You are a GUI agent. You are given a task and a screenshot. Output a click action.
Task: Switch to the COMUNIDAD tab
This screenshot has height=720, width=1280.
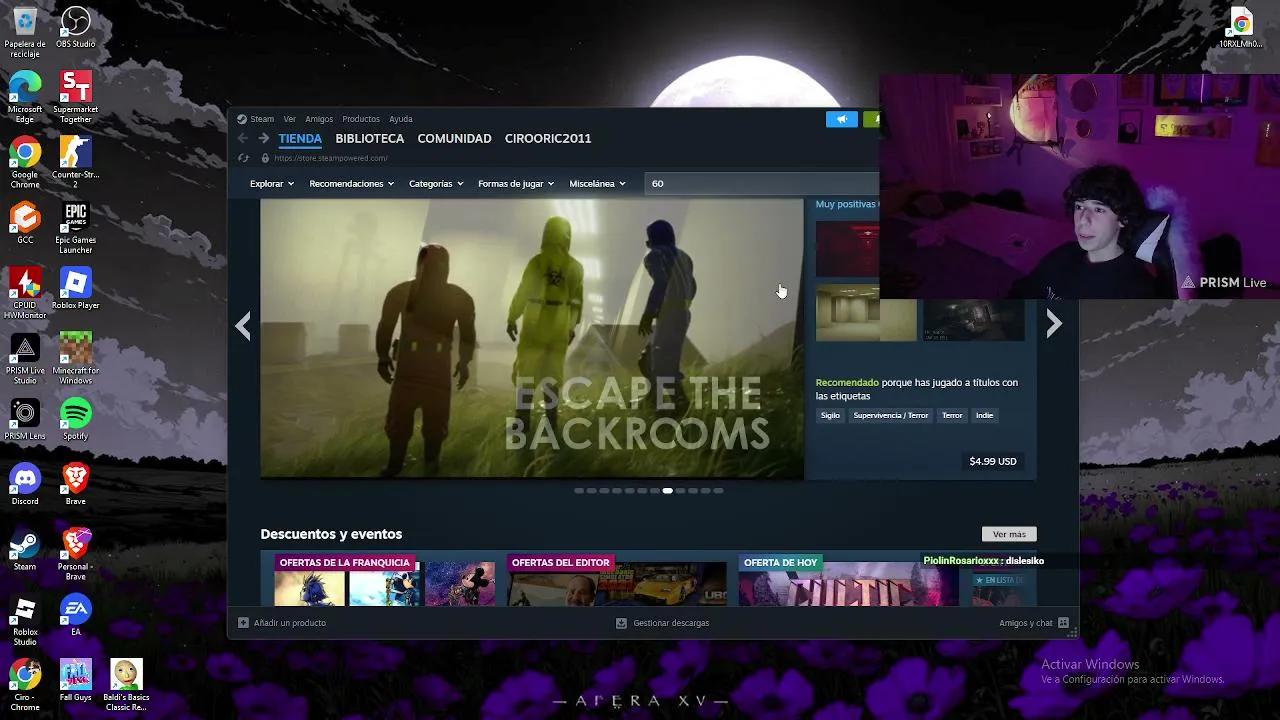point(454,139)
